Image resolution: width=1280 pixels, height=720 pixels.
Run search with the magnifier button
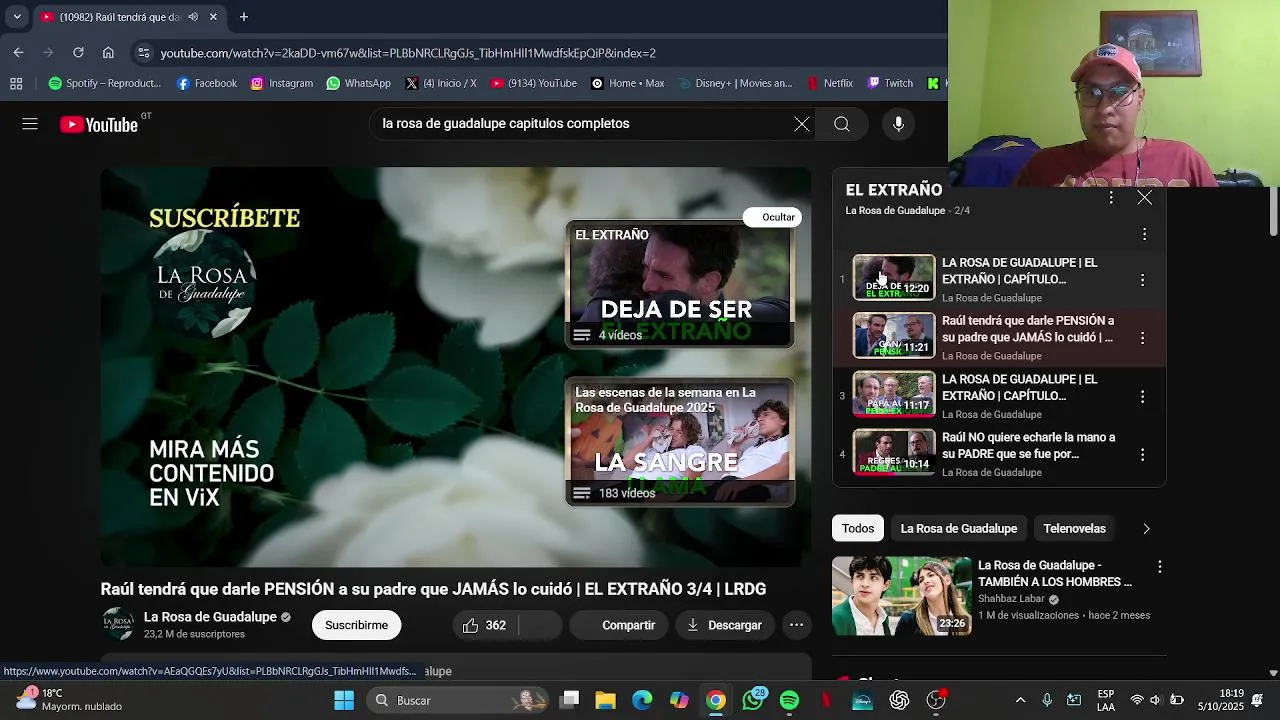pyautogui.click(x=842, y=124)
